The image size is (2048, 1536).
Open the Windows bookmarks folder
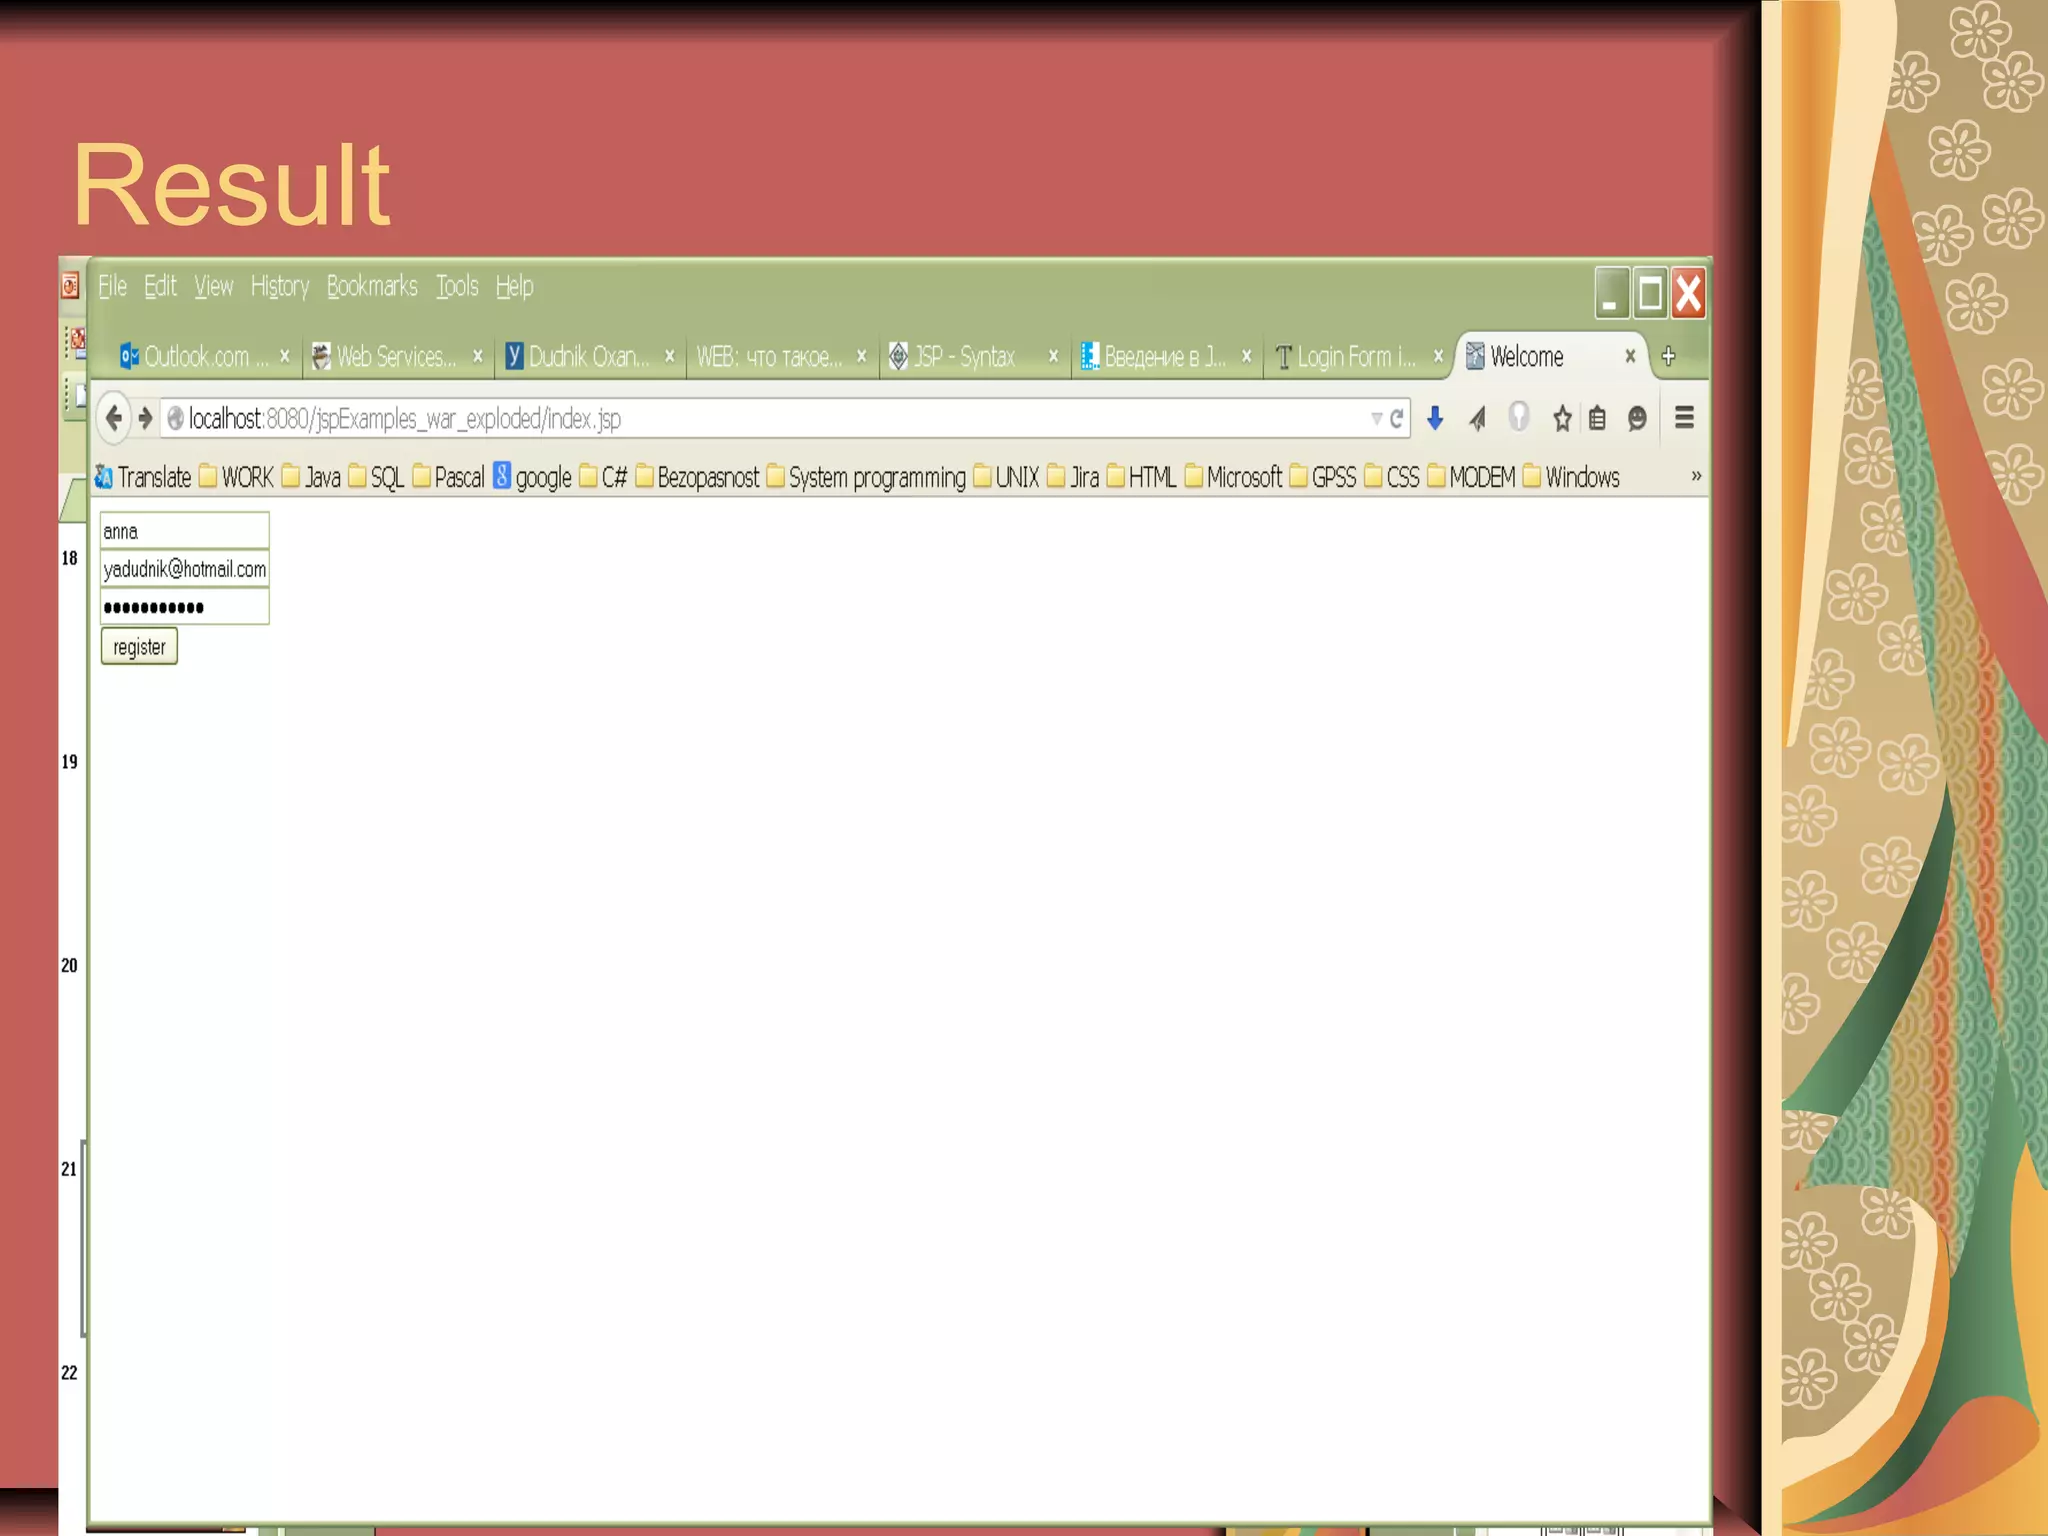[1571, 477]
